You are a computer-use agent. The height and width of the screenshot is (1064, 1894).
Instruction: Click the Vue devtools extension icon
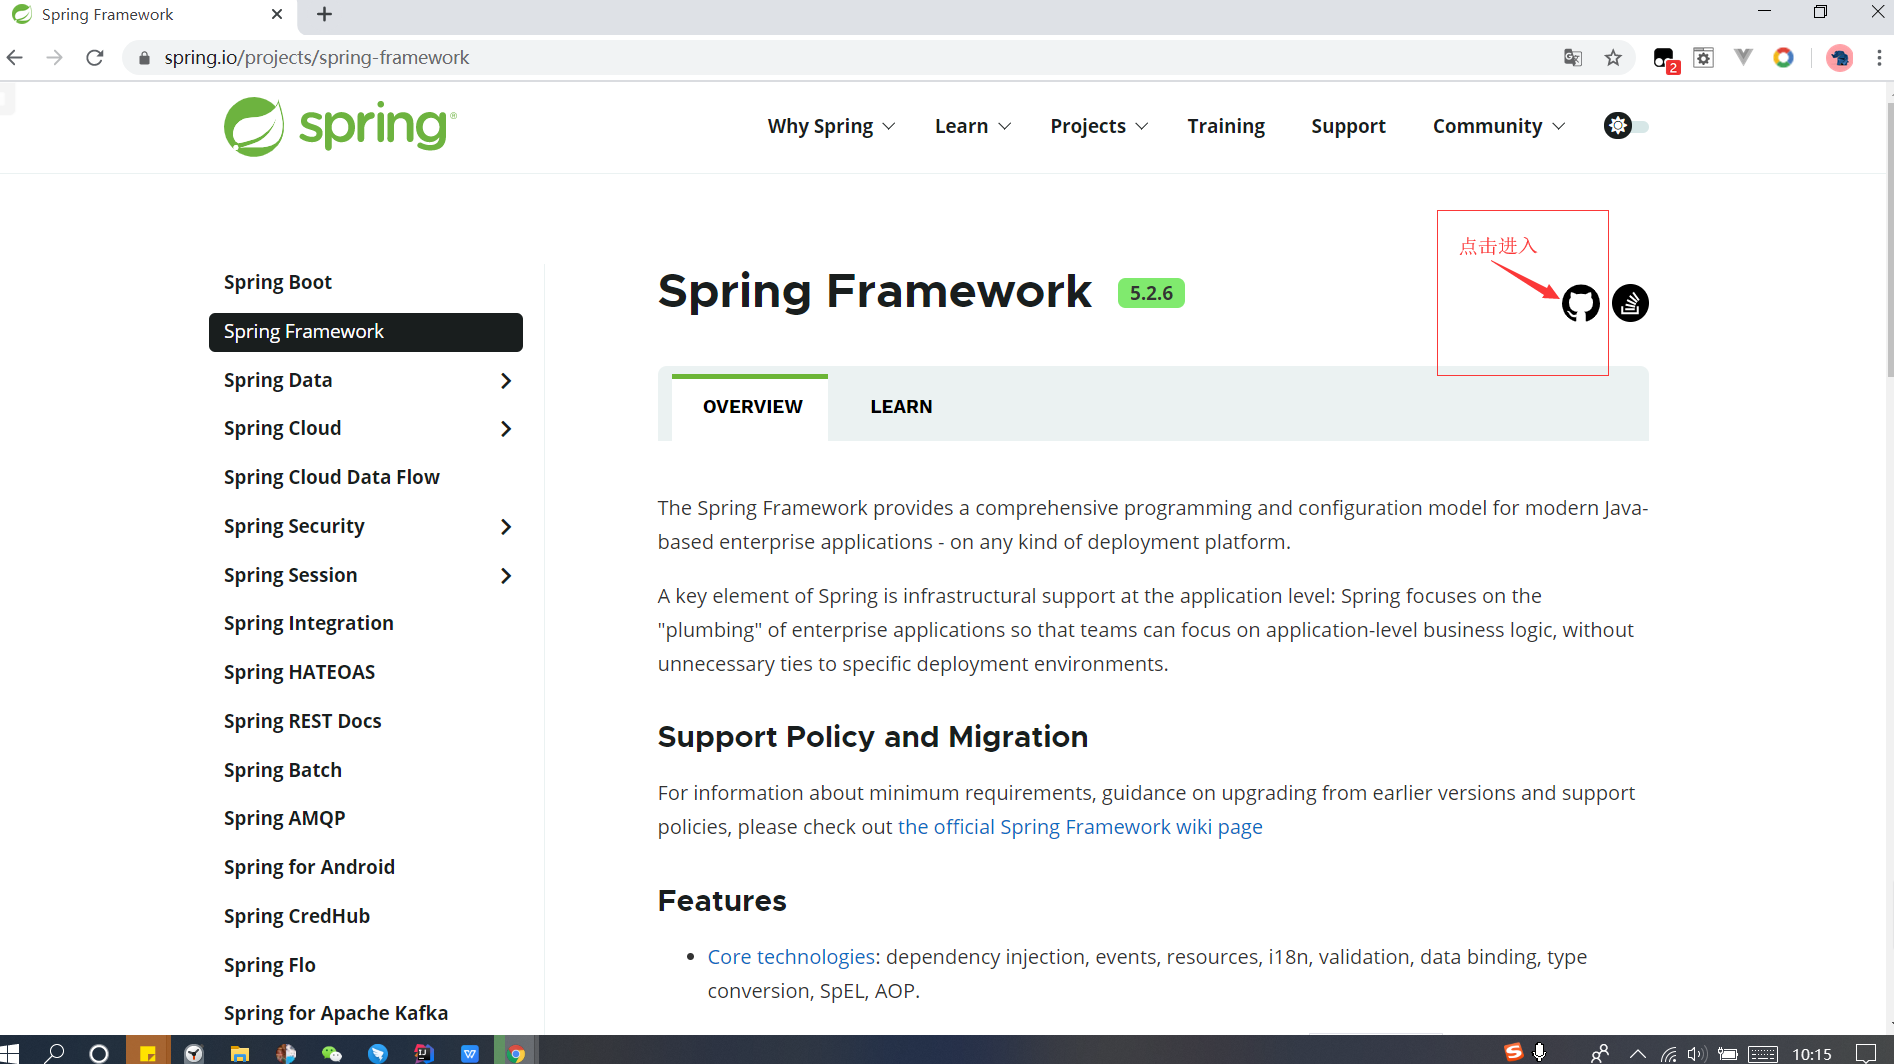click(x=1743, y=57)
